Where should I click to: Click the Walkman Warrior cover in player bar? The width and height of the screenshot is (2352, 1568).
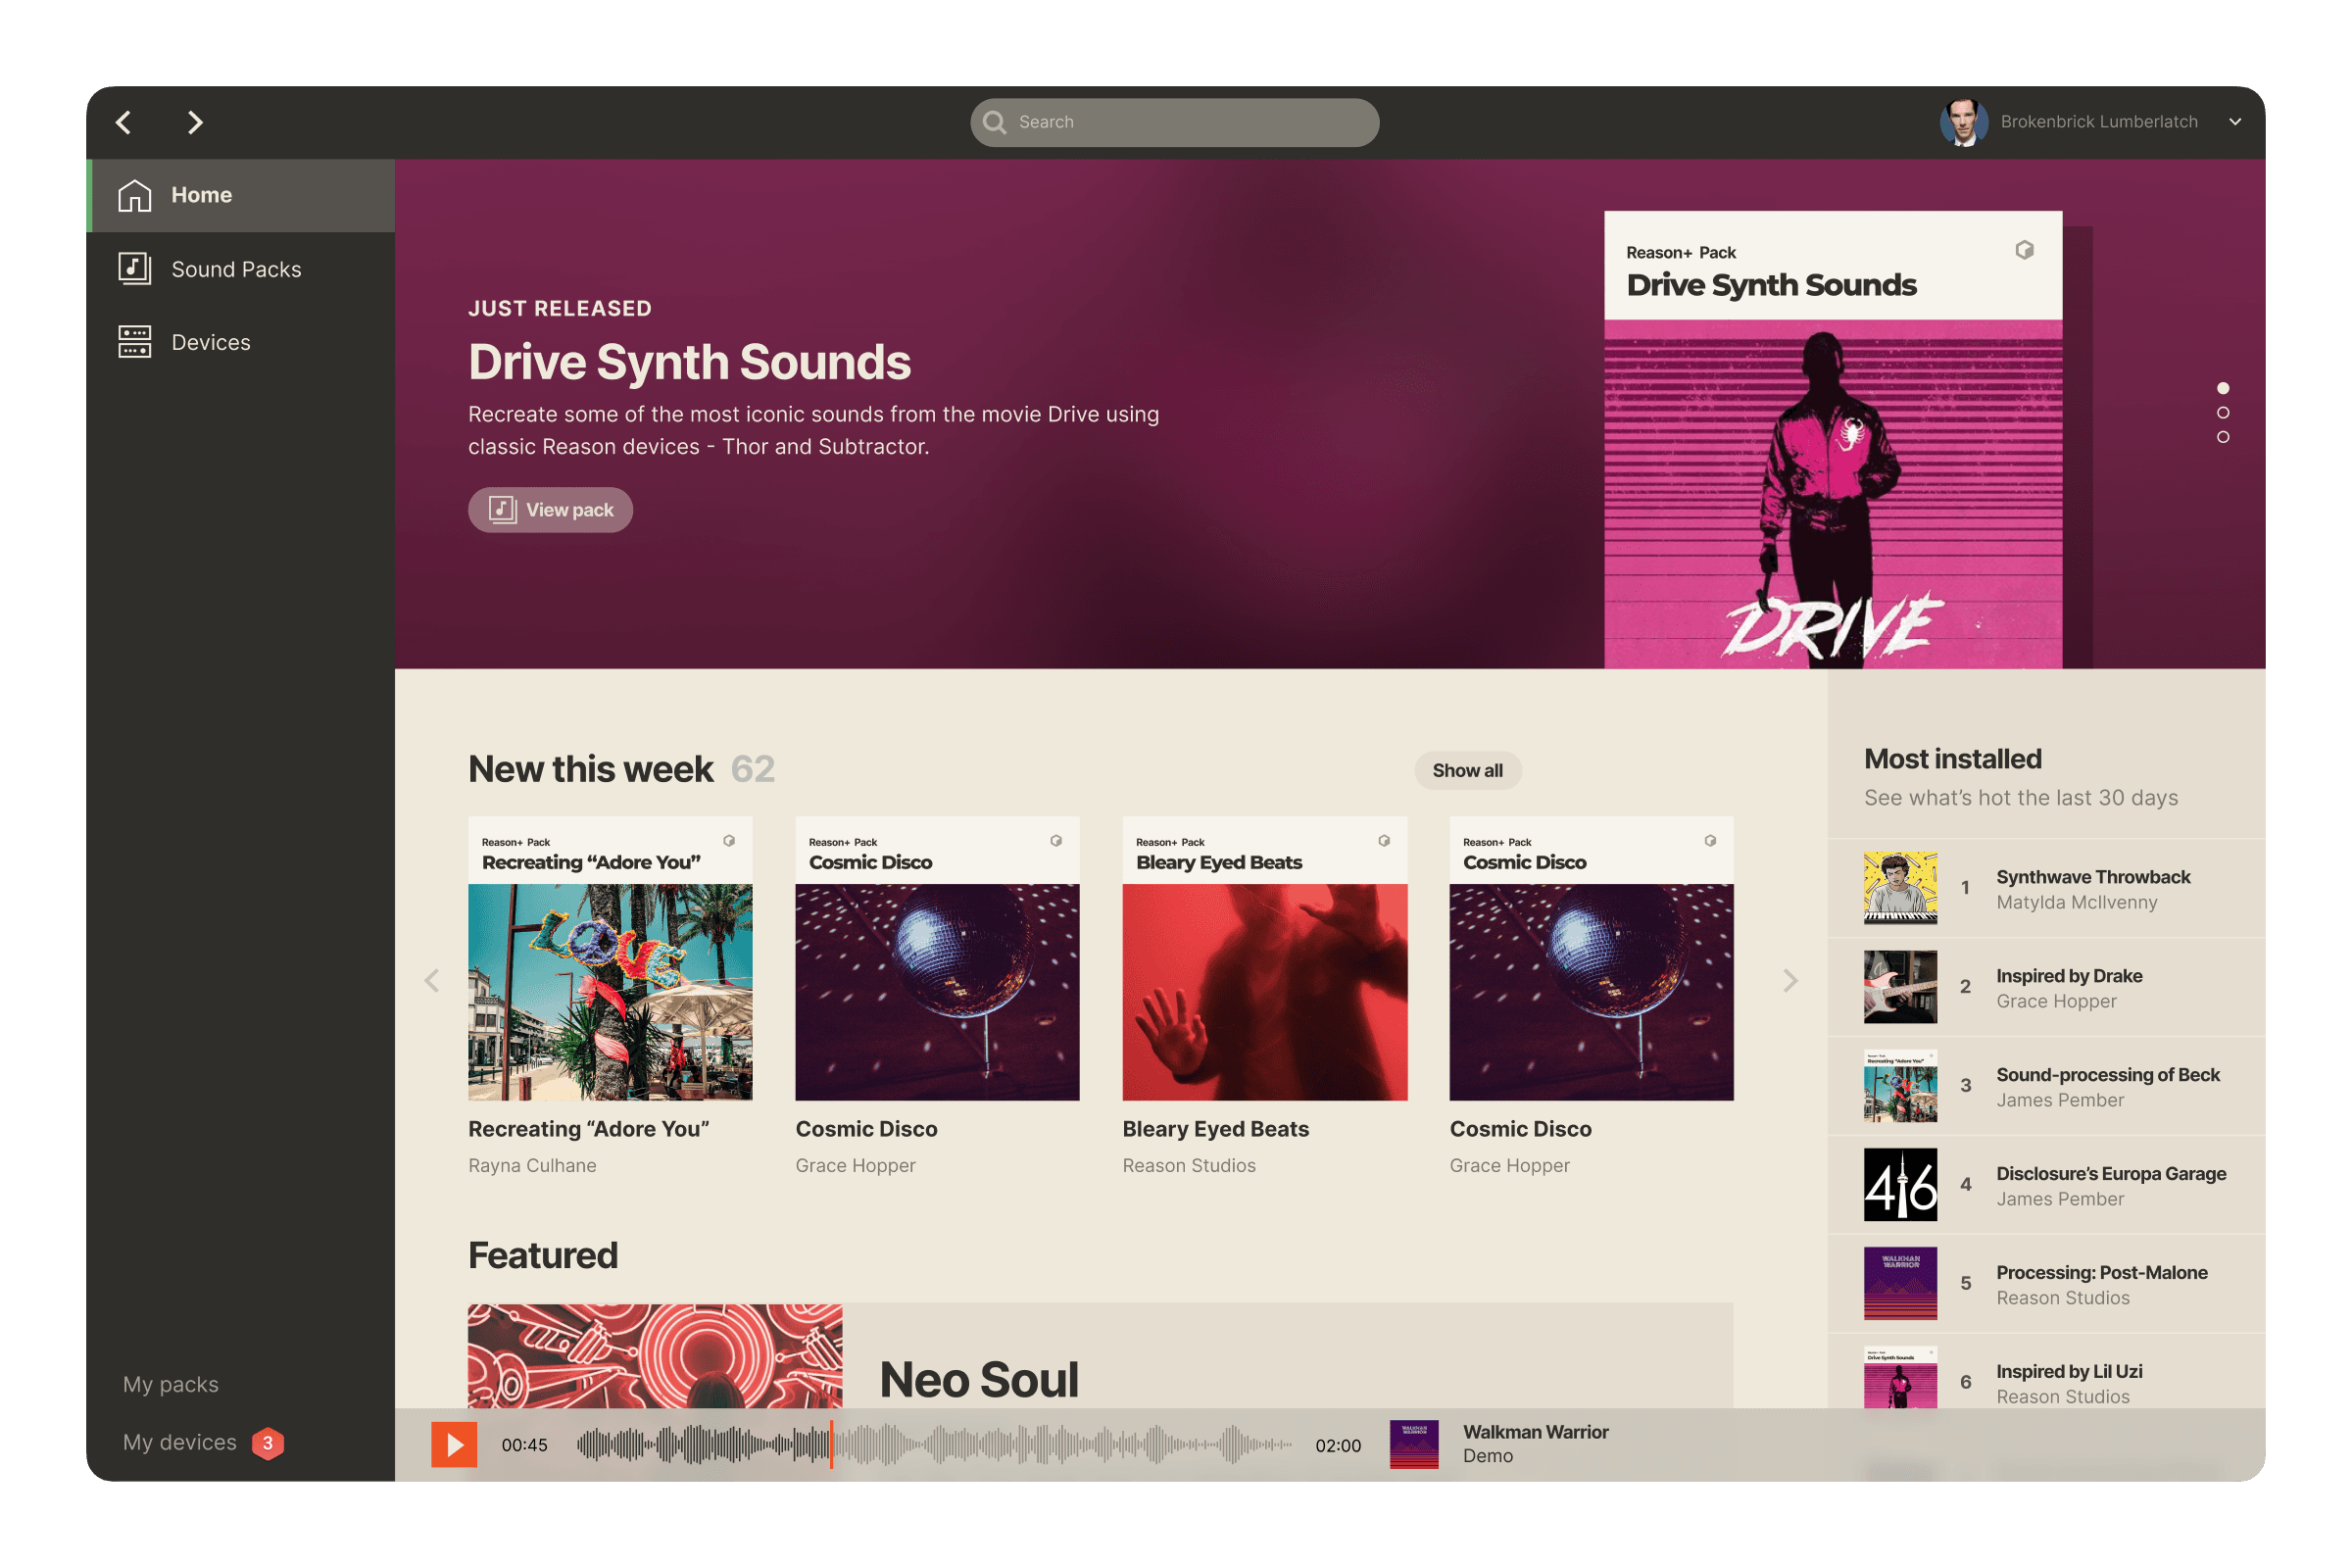coord(1414,1444)
